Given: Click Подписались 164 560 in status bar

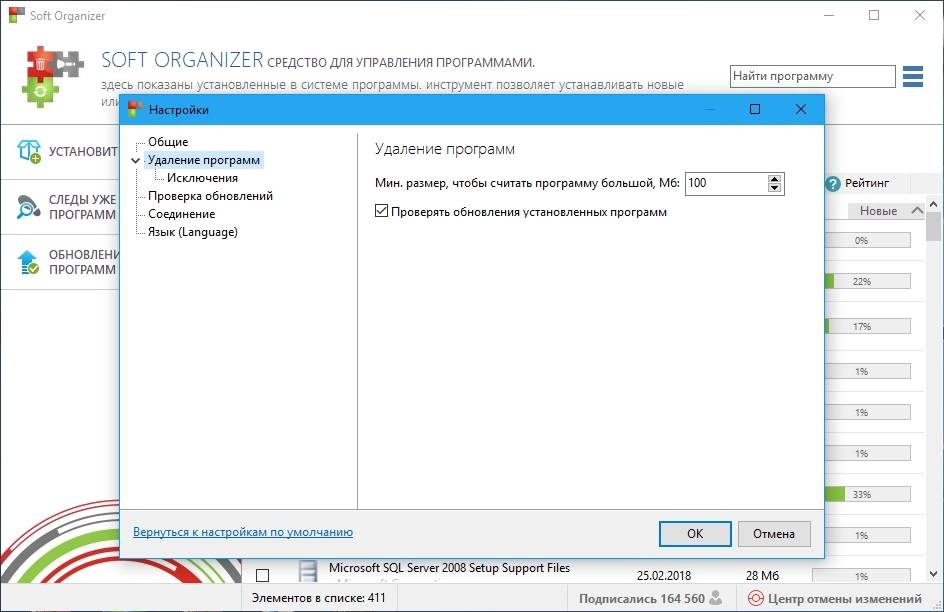Looking at the screenshot, I should click(x=650, y=598).
